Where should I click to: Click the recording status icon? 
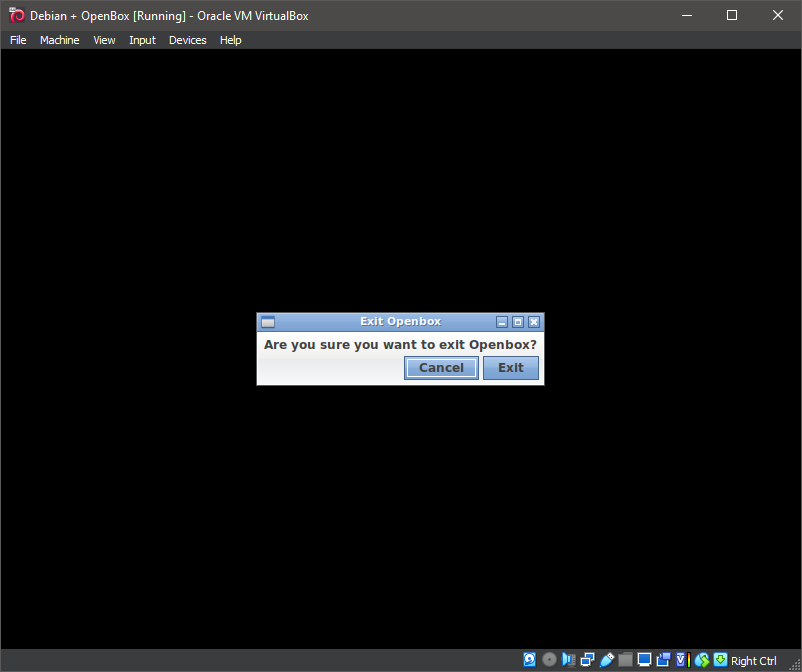coord(662,660)
